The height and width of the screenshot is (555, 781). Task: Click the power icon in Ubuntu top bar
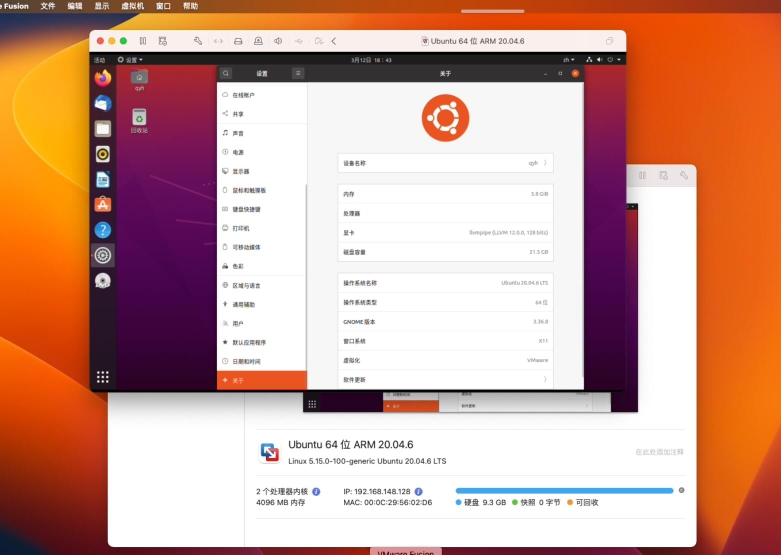(x=610, y=60)
